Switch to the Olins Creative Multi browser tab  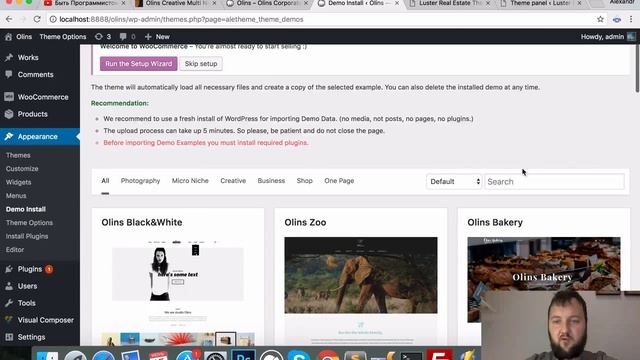(x=176, y=3)
